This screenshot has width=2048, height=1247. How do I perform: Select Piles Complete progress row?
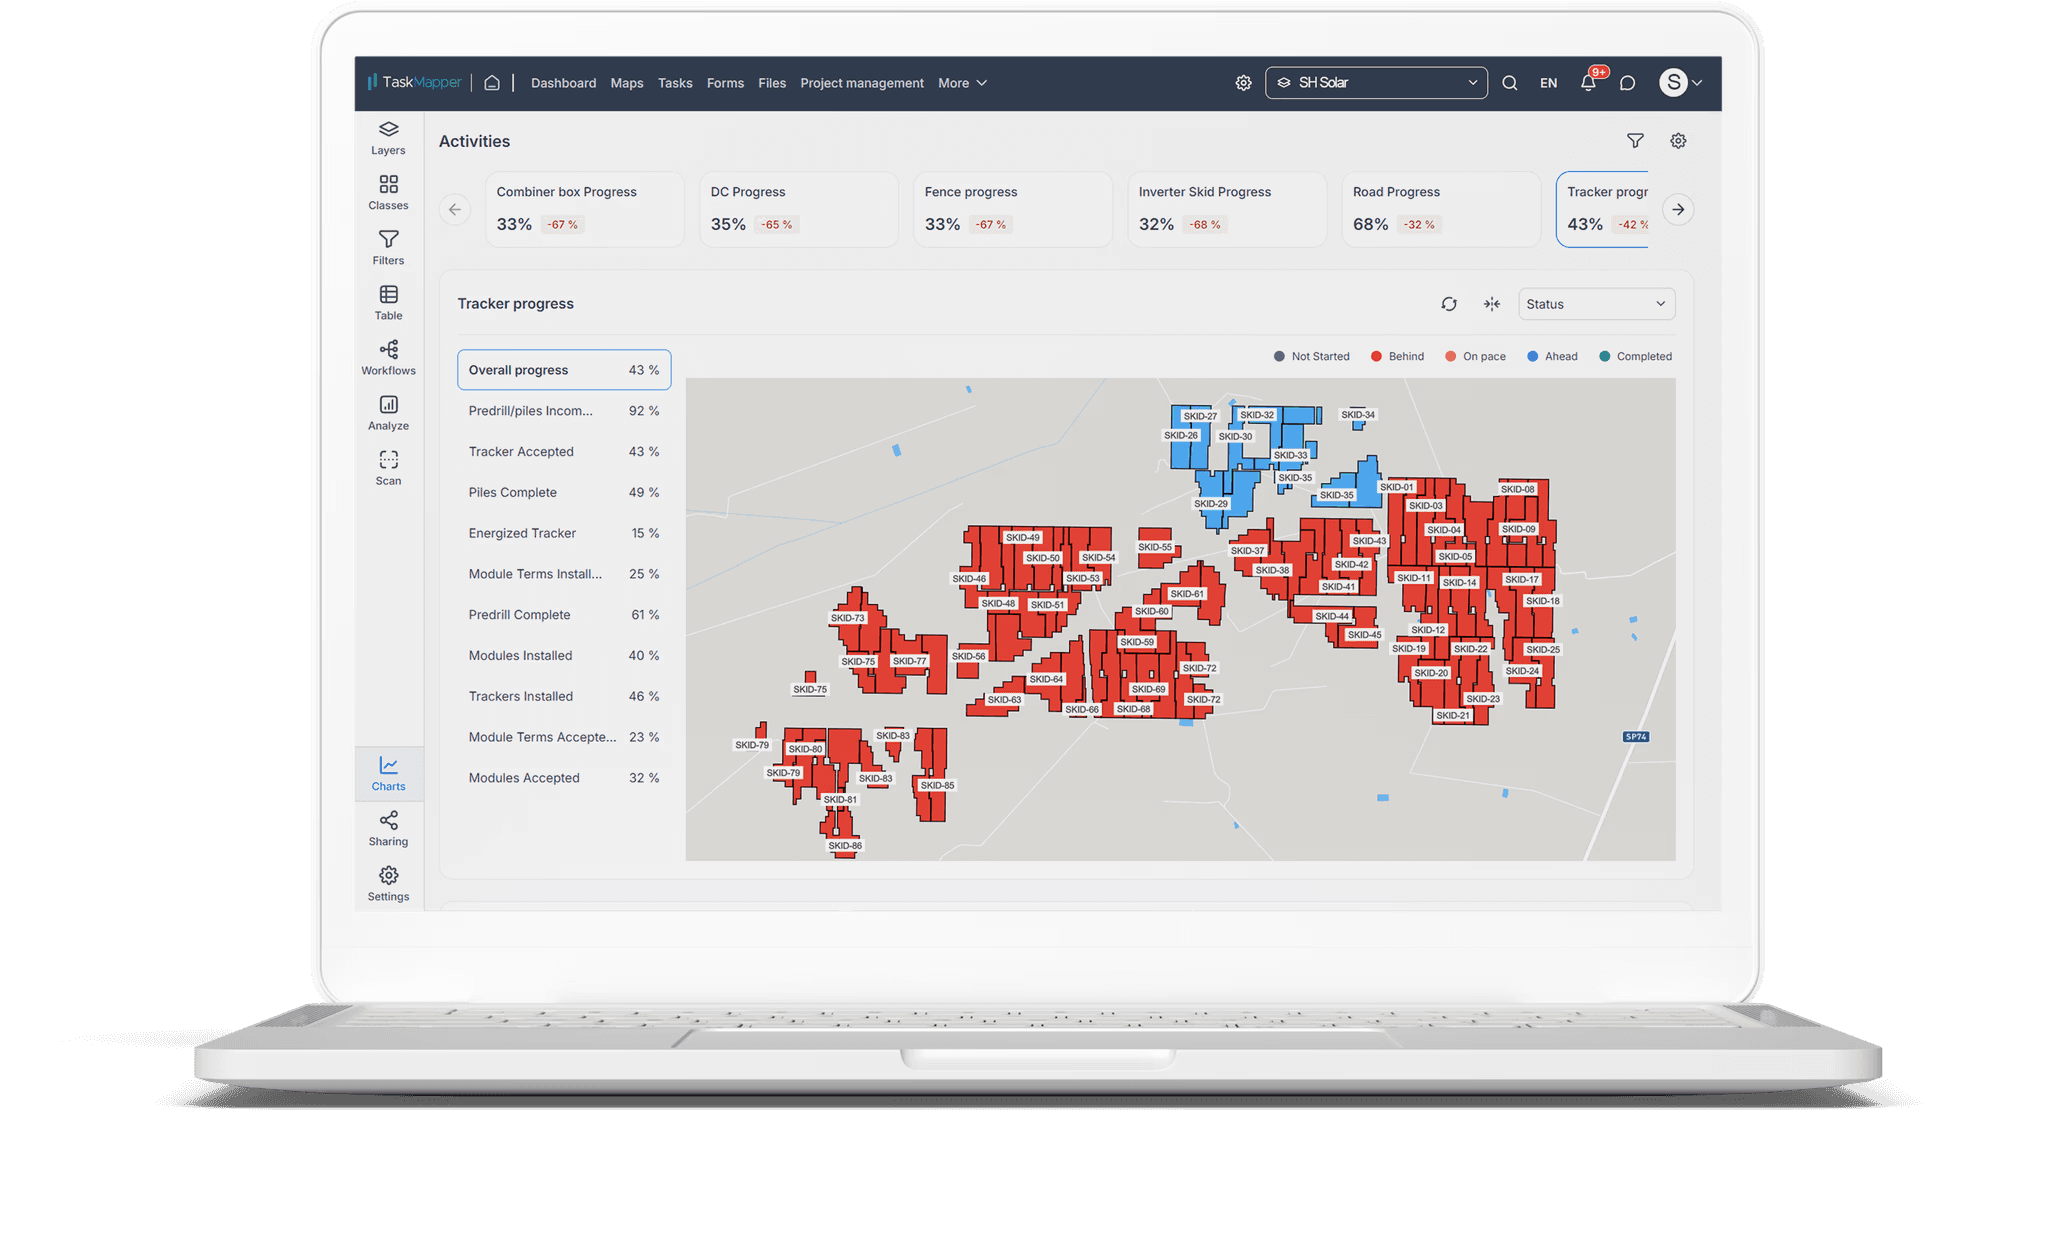coord(563,492)
